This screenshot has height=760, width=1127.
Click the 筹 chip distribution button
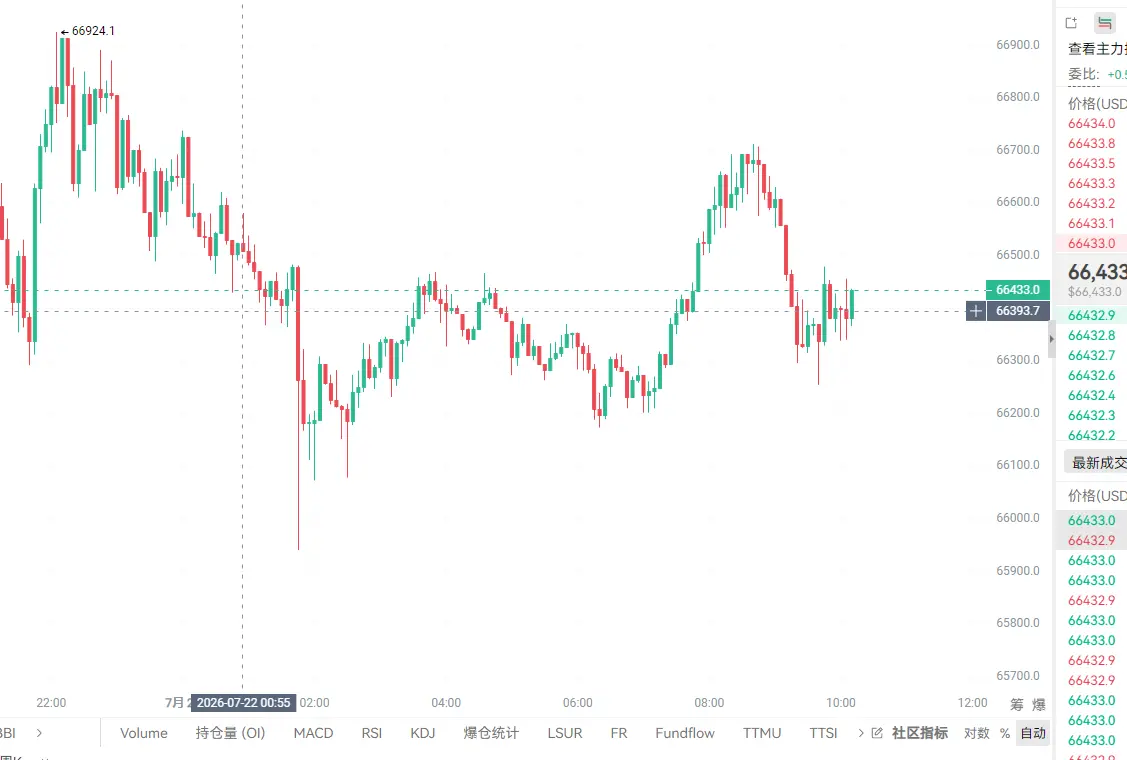(x=1016, y=704)
